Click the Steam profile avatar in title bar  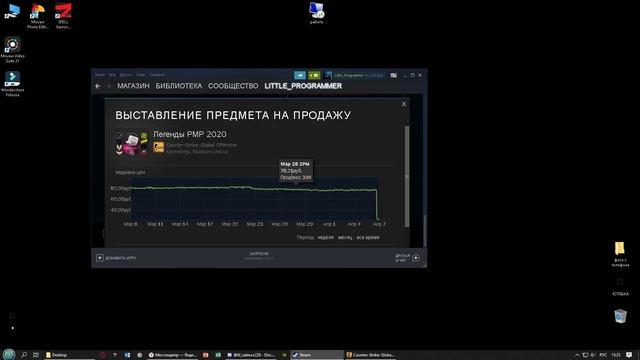[328, 75]
